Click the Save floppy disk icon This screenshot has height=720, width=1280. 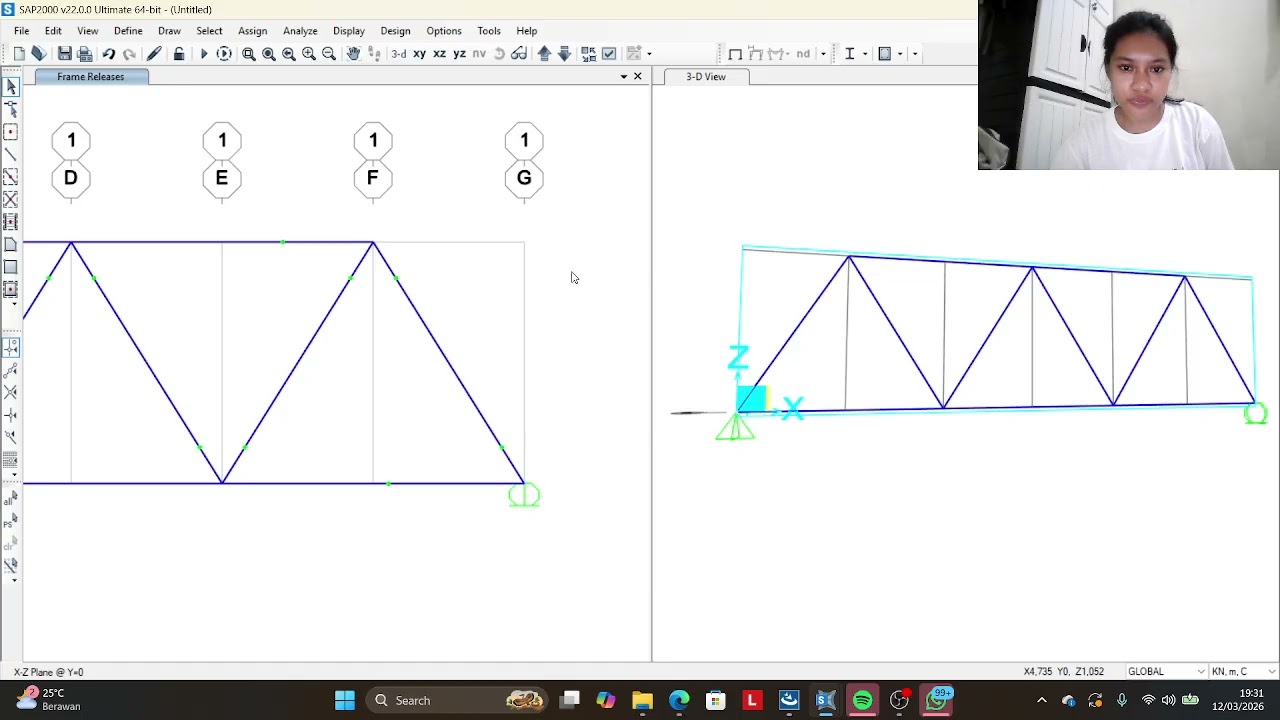64,54
